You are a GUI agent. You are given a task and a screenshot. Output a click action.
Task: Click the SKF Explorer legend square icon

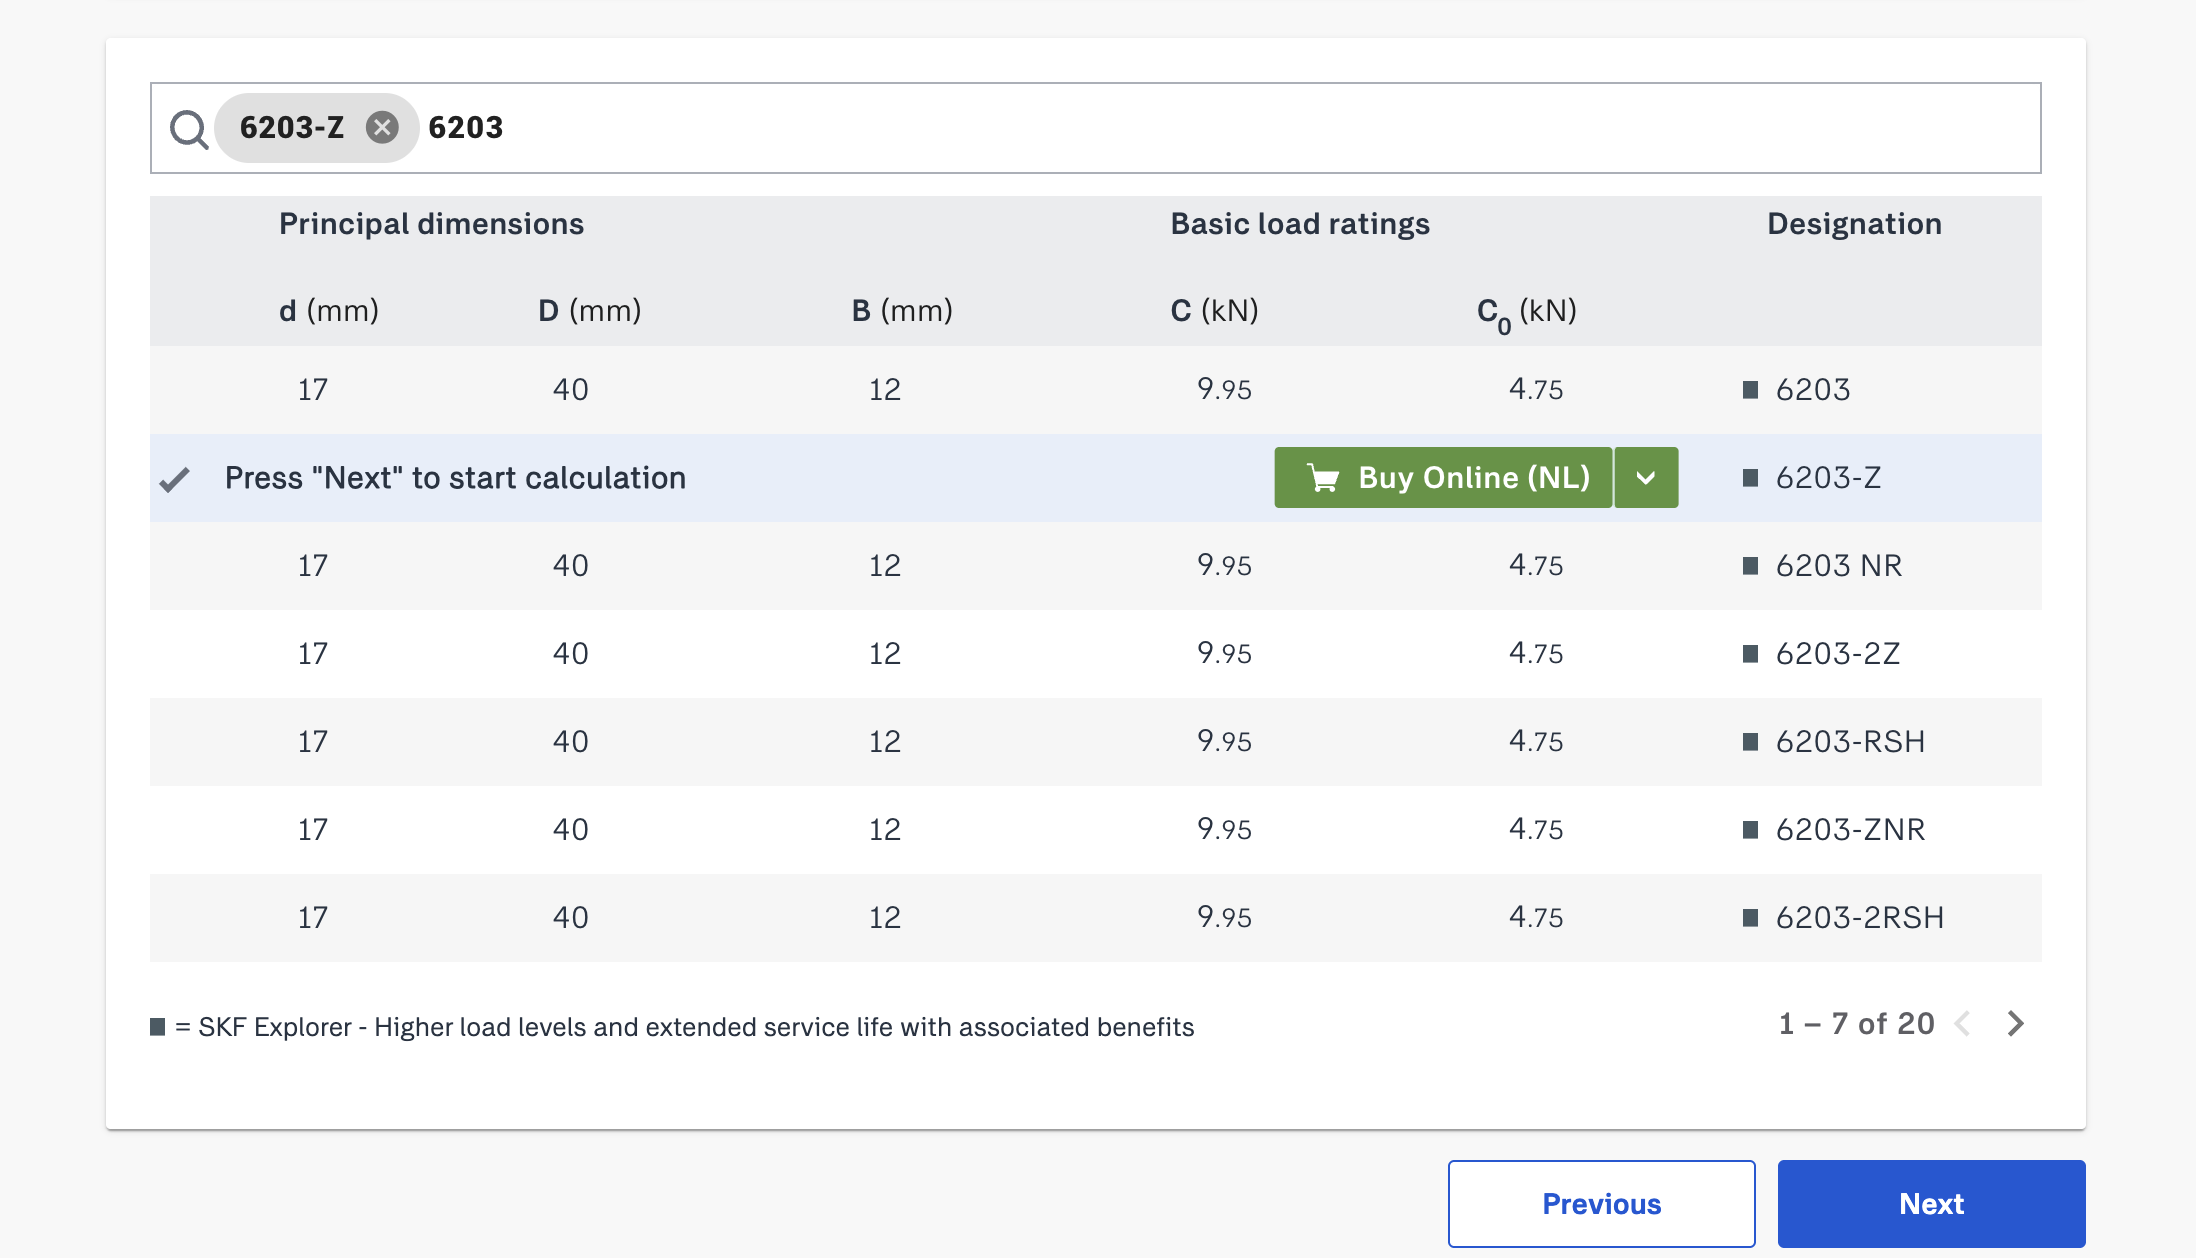(x=157, y=1027)
